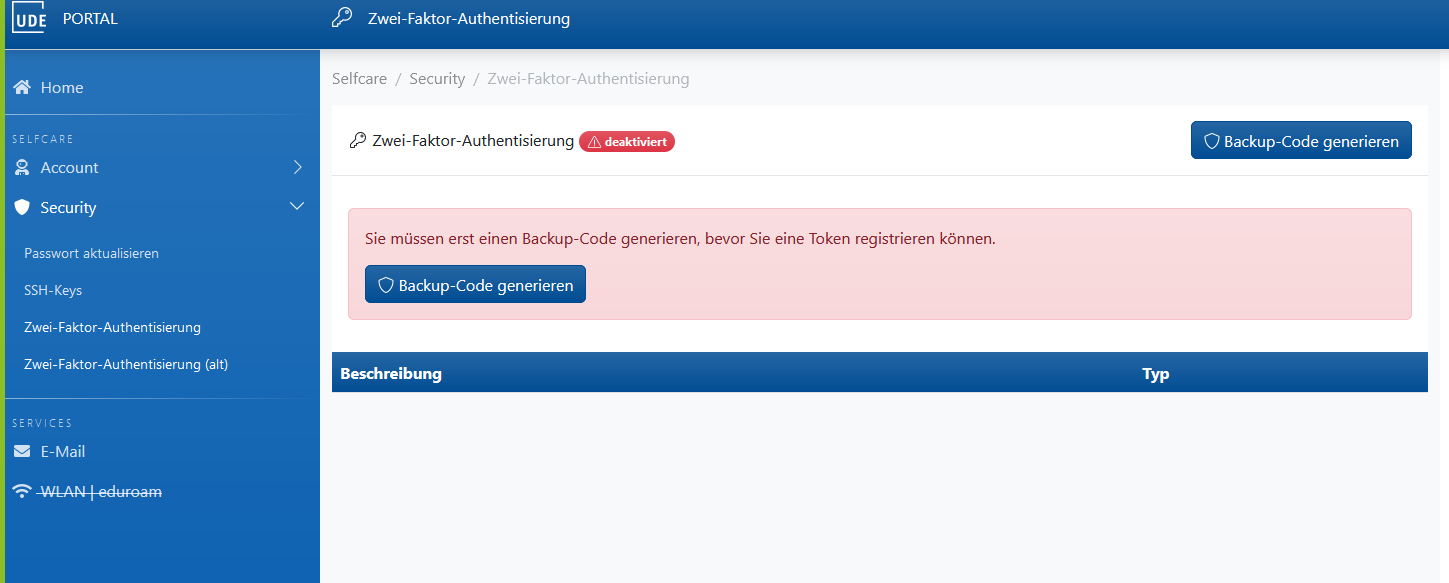Select Zwei-Faktor-Authentisierung in sidebar
Screen dimensions: 1449x583
[x=112, y=328]
